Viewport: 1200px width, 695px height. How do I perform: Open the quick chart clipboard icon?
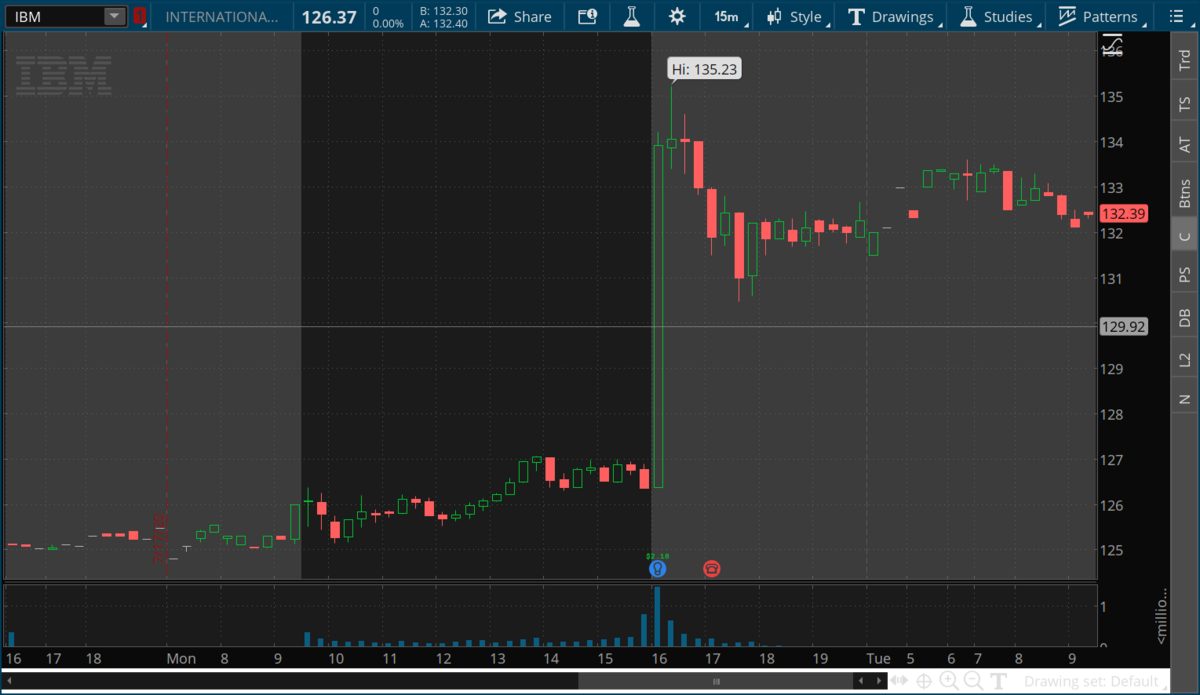coord(588,16)
